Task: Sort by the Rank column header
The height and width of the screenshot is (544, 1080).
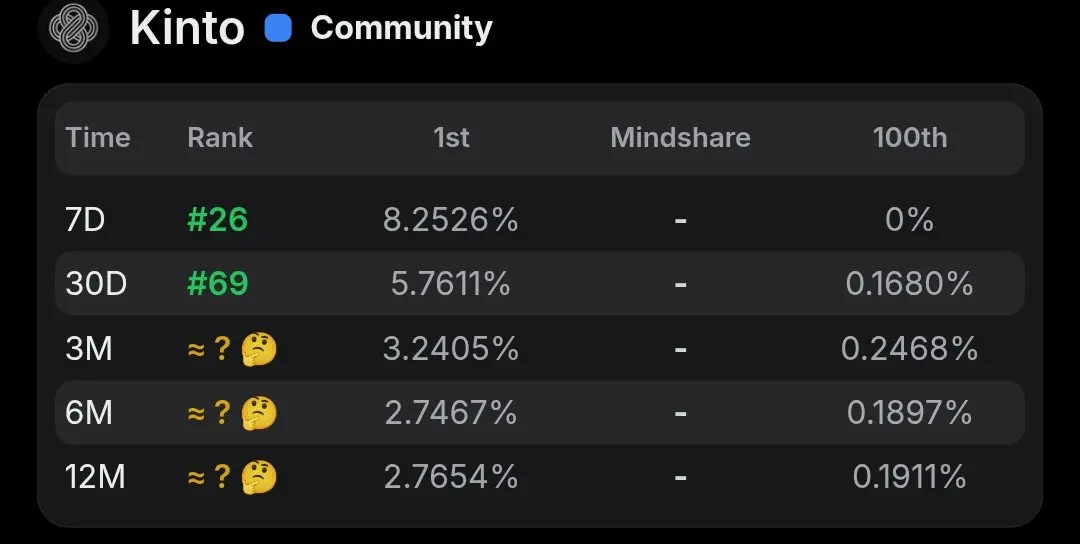Action: pos(220,138)
